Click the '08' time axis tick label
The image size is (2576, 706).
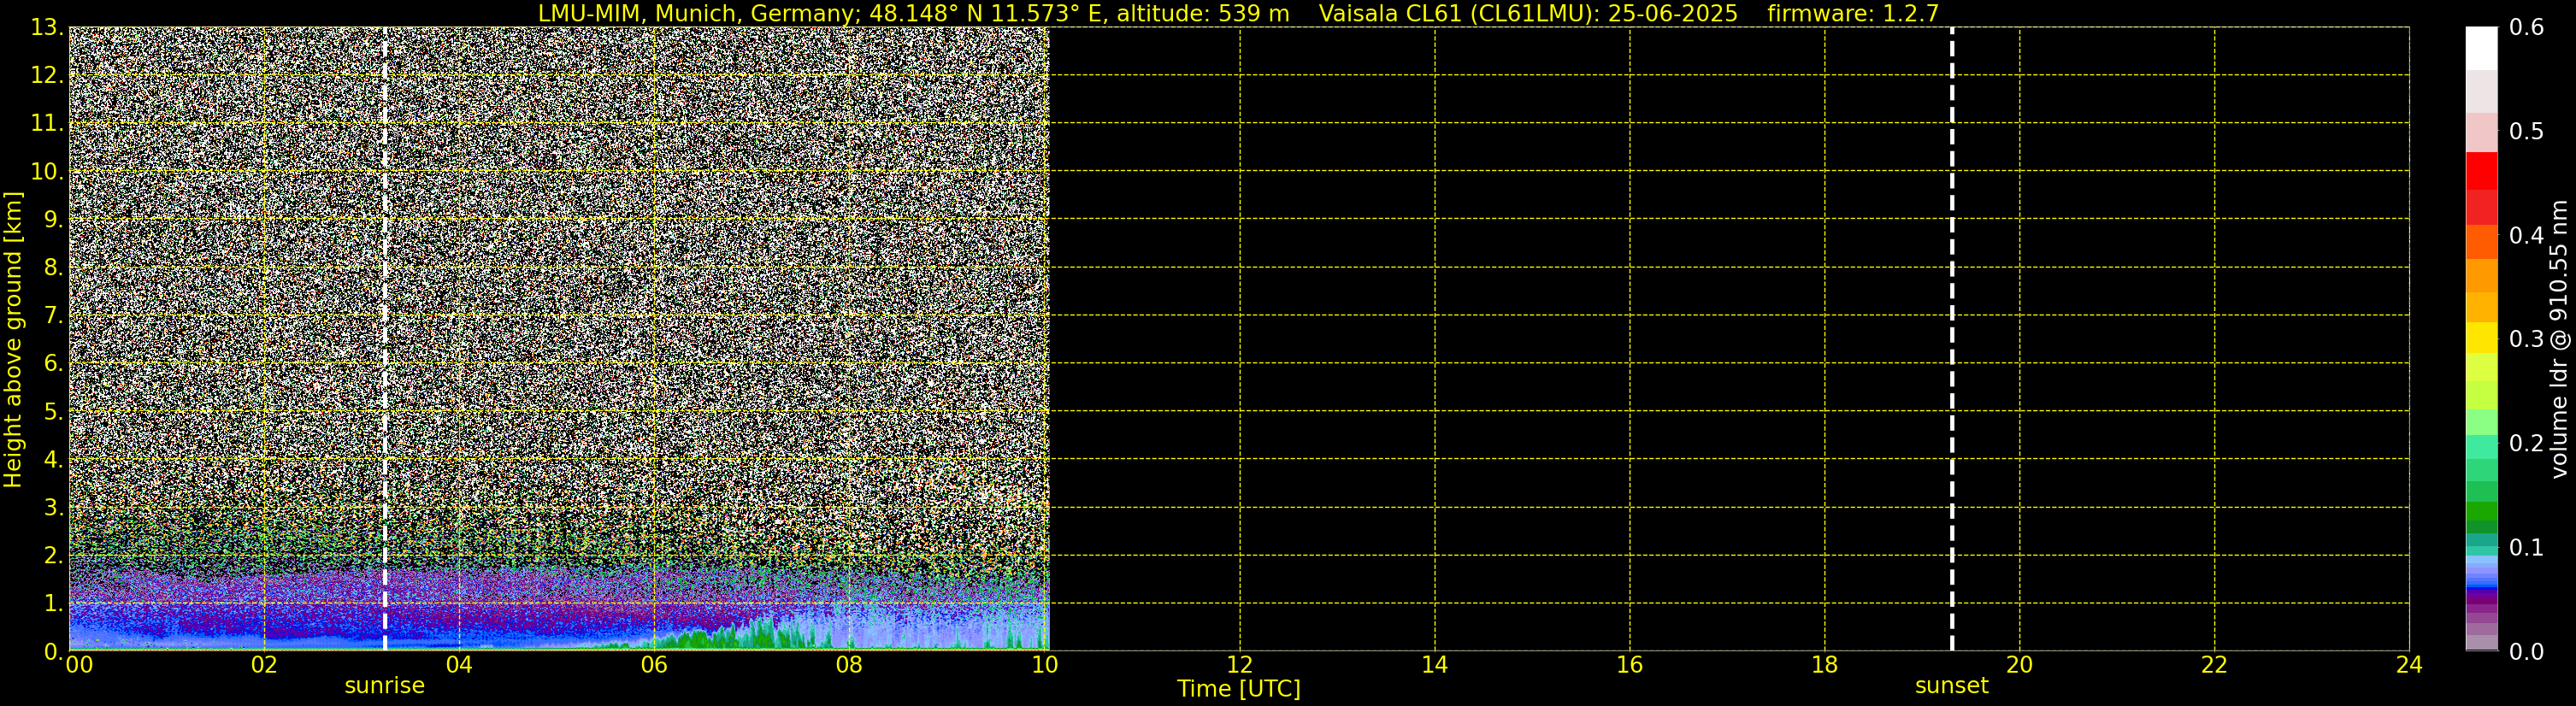coord(849,665)
